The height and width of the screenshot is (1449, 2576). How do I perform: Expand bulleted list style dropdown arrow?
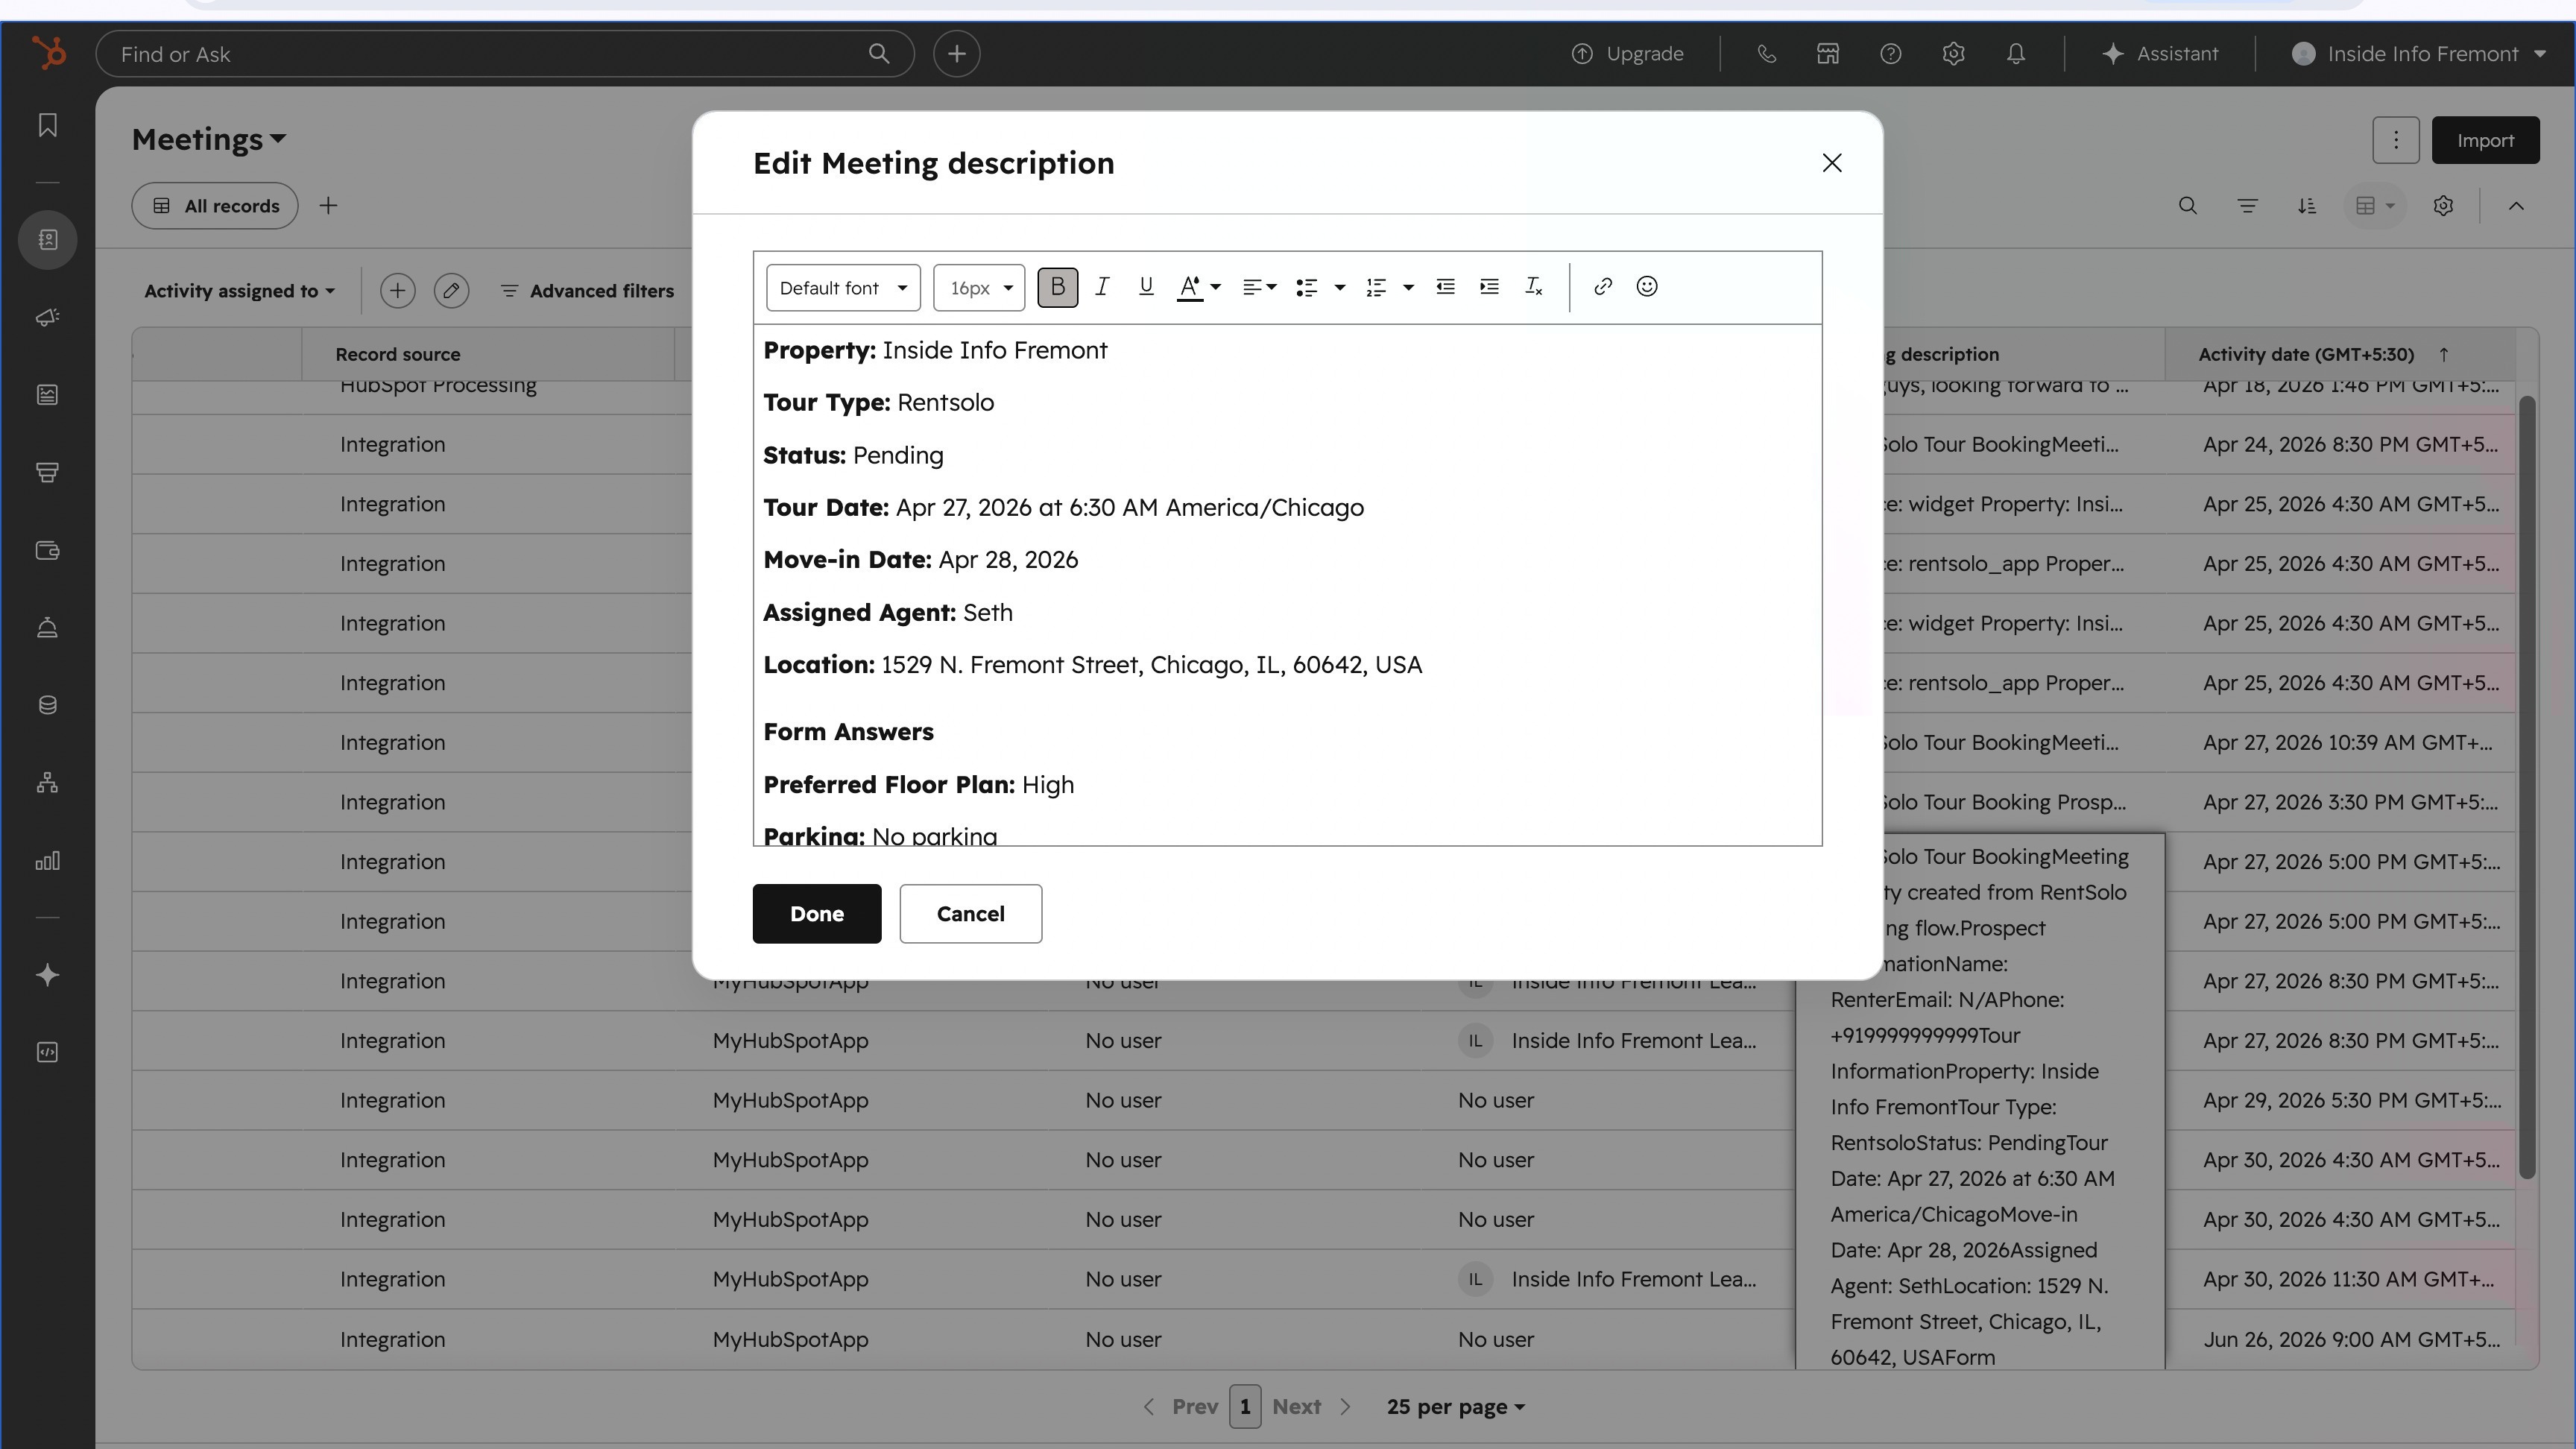click(1340, 287)
